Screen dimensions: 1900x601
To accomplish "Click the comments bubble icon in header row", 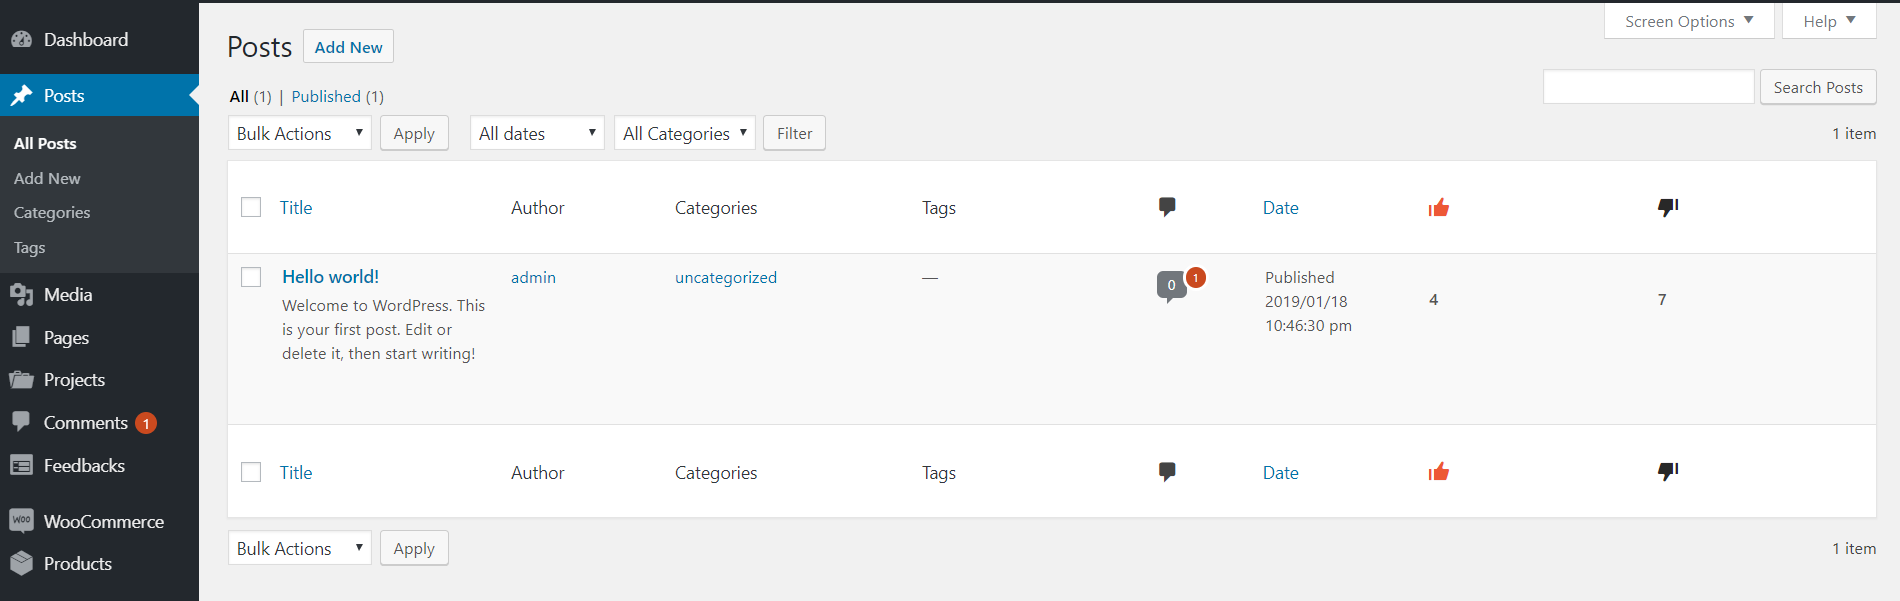I will (1167, 207).
